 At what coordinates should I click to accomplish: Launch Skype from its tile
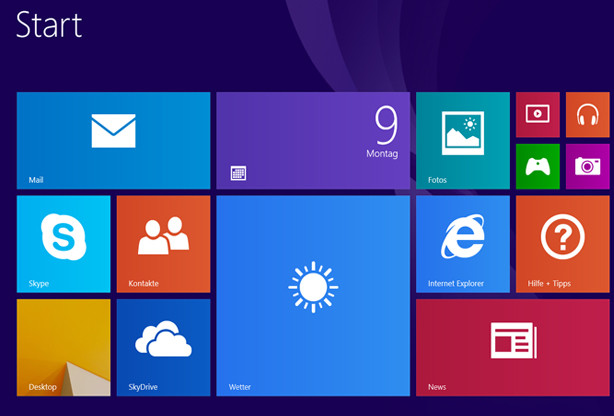point(63,244)
